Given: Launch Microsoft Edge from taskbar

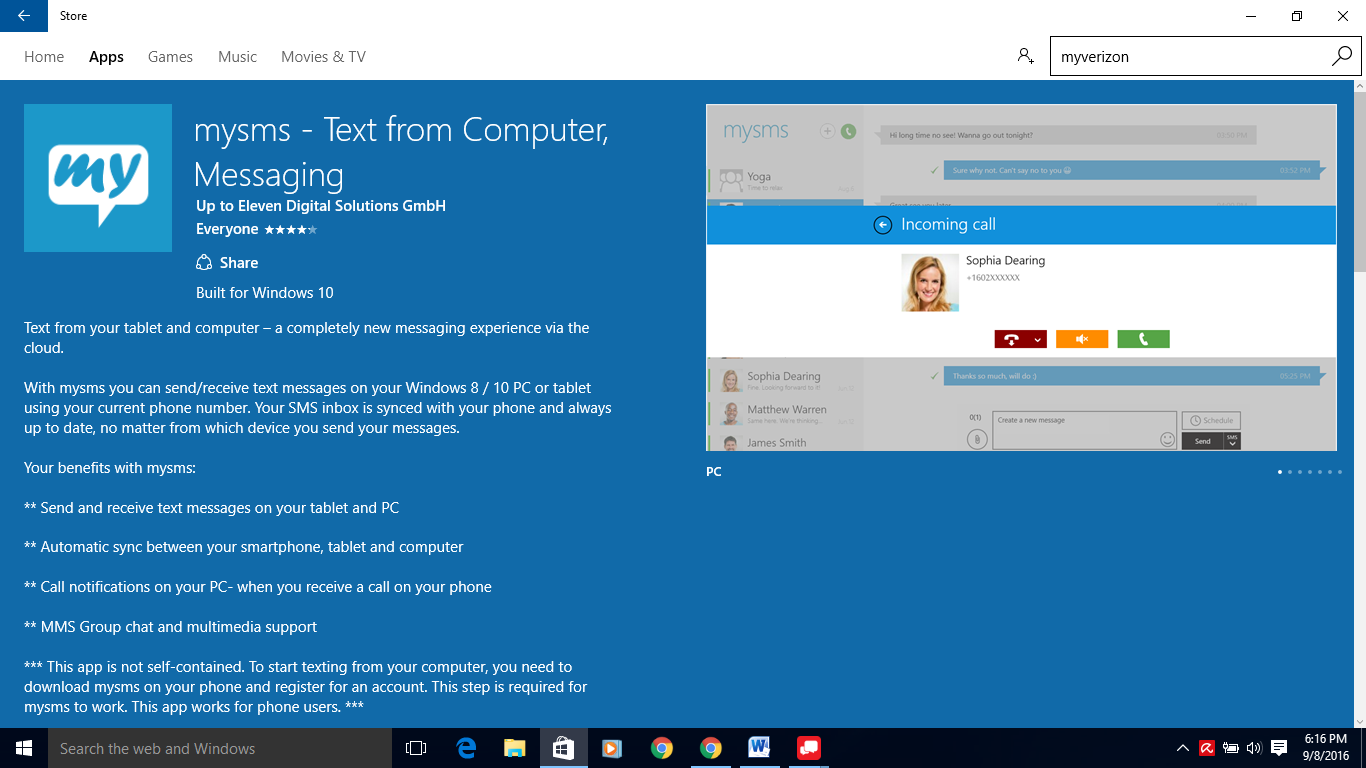Looking at the screenshot, I should 466,748.
